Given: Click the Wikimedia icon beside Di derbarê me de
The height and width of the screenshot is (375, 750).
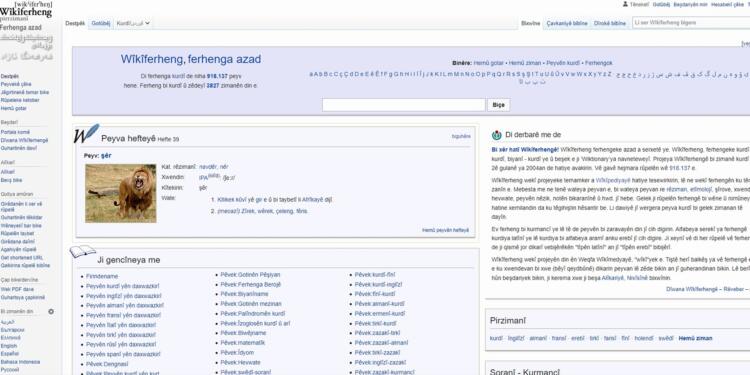Looking at the screenshot, I should click(496, 135).
